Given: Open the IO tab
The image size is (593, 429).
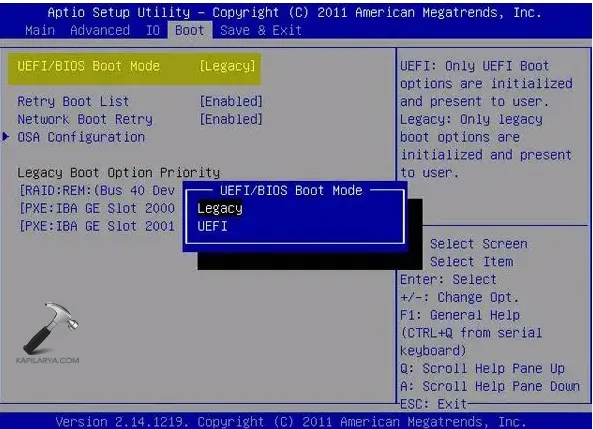Looking at the screenshot, I should pos(153,30).
